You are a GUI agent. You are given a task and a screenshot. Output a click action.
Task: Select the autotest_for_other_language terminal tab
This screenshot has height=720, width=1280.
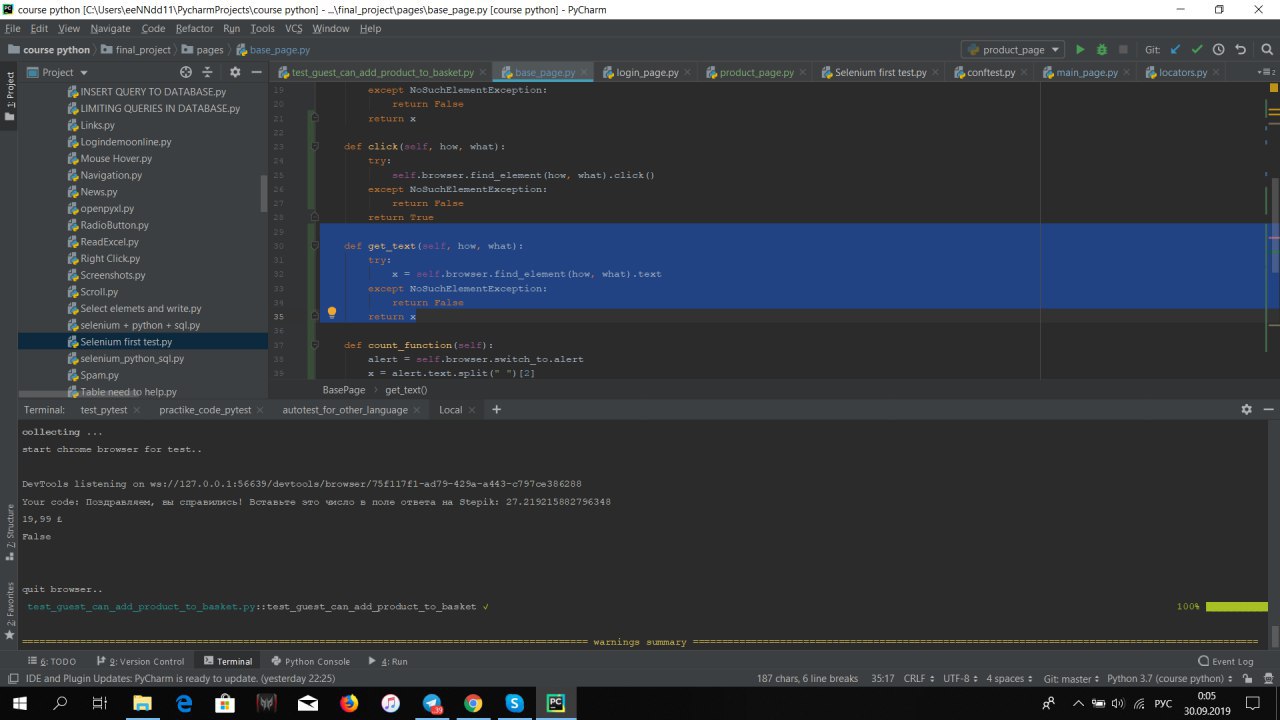[345, 409]
